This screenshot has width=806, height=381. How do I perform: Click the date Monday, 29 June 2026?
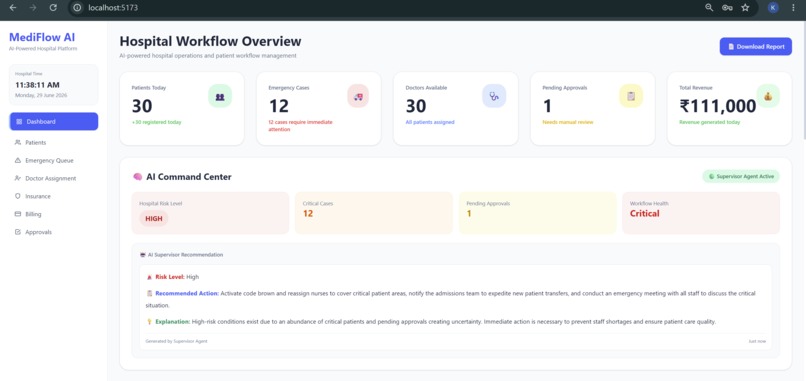pyautogui.click(x=41, y=95)
